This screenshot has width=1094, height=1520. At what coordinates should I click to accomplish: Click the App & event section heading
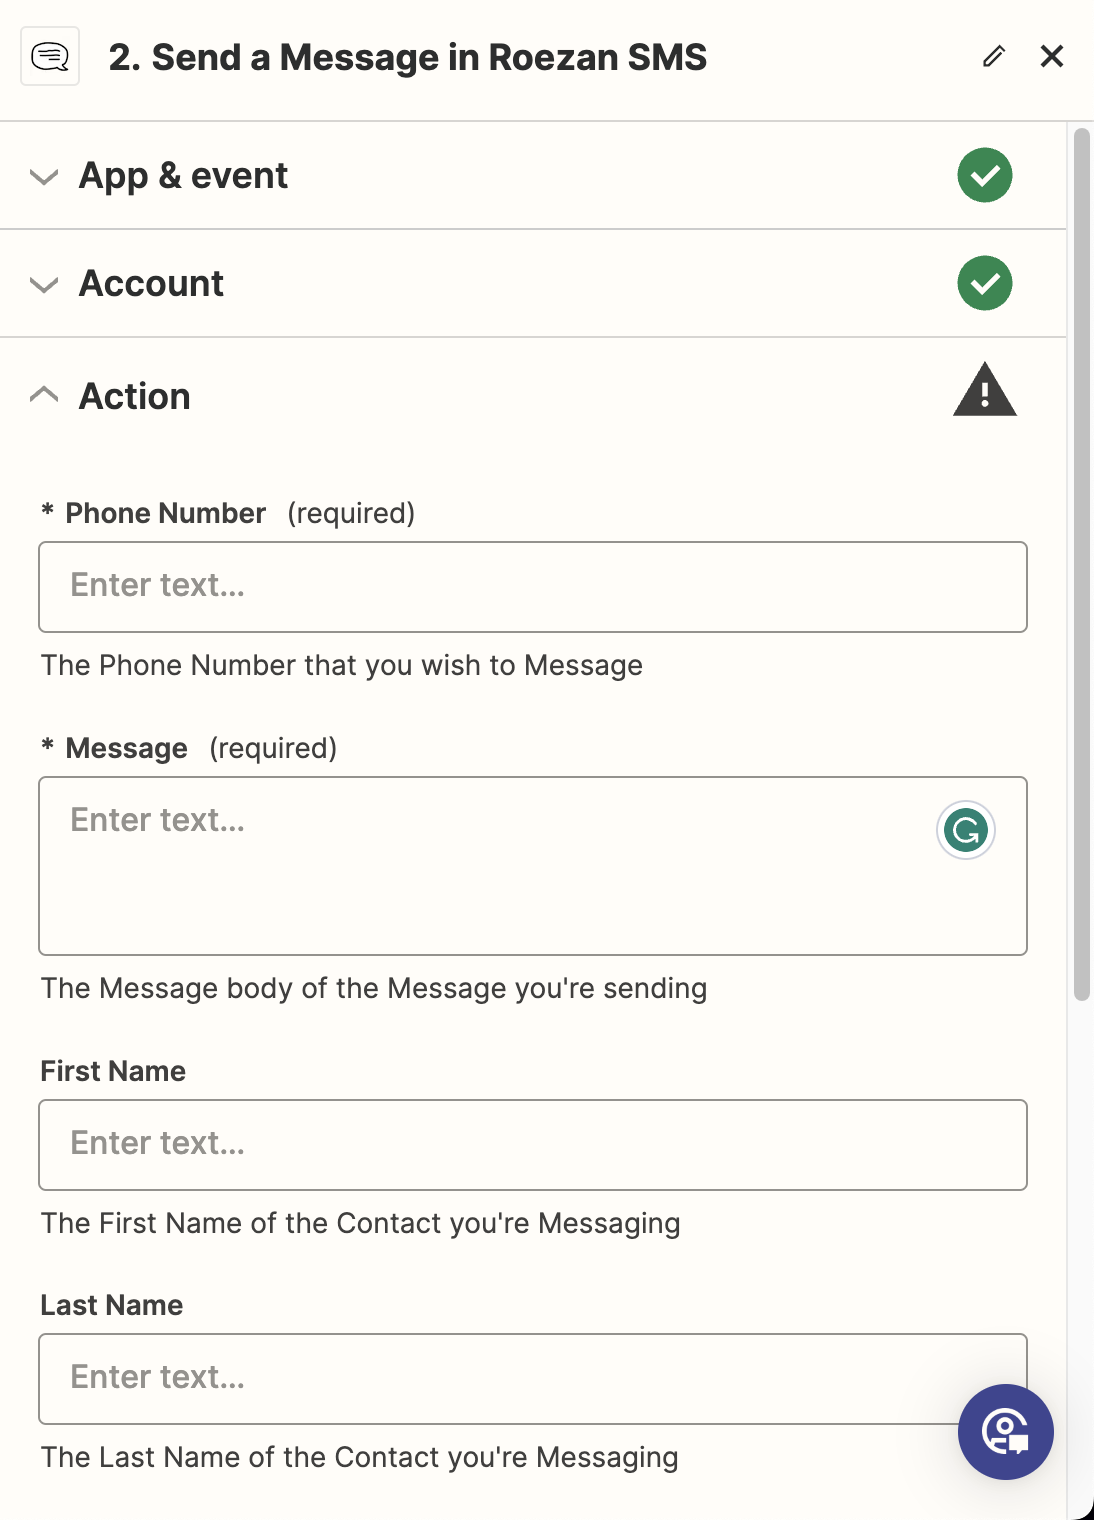(x=183, y=176)
